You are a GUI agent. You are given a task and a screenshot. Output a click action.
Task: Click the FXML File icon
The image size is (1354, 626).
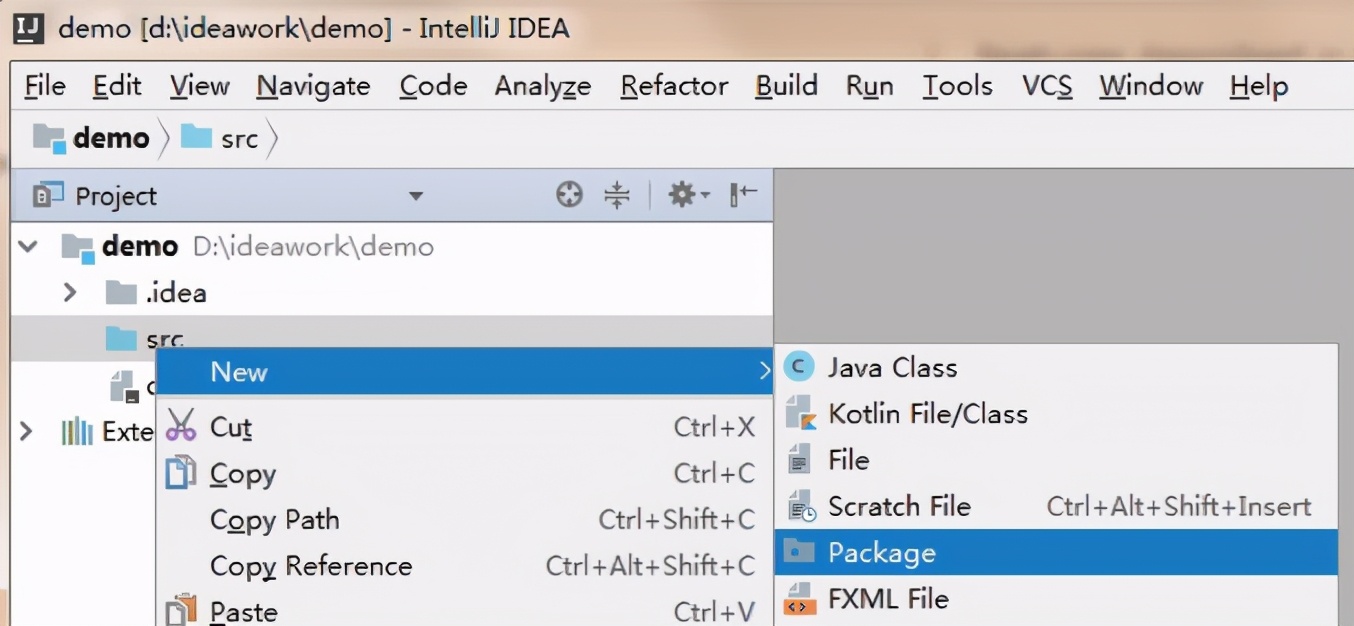pos(800,599)
